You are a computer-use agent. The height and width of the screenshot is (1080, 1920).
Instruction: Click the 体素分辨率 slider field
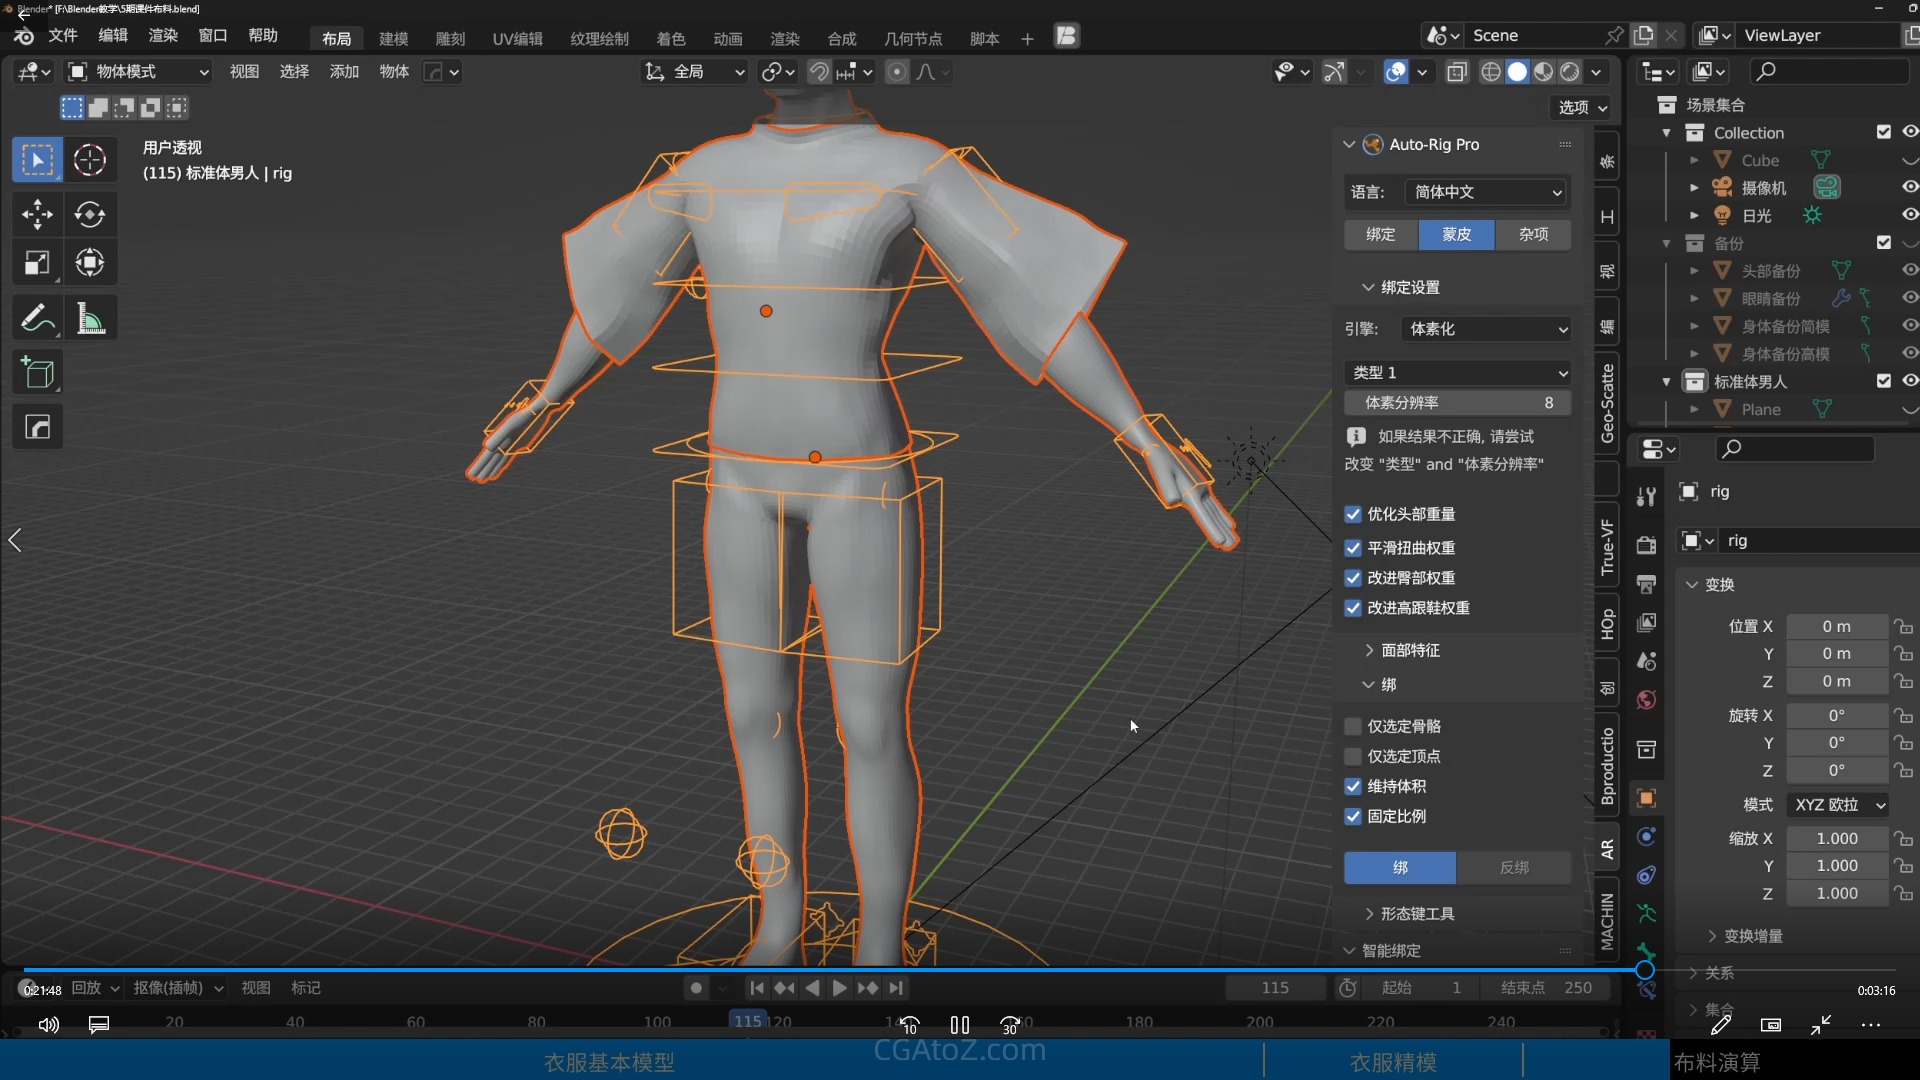pos(1457,402)
